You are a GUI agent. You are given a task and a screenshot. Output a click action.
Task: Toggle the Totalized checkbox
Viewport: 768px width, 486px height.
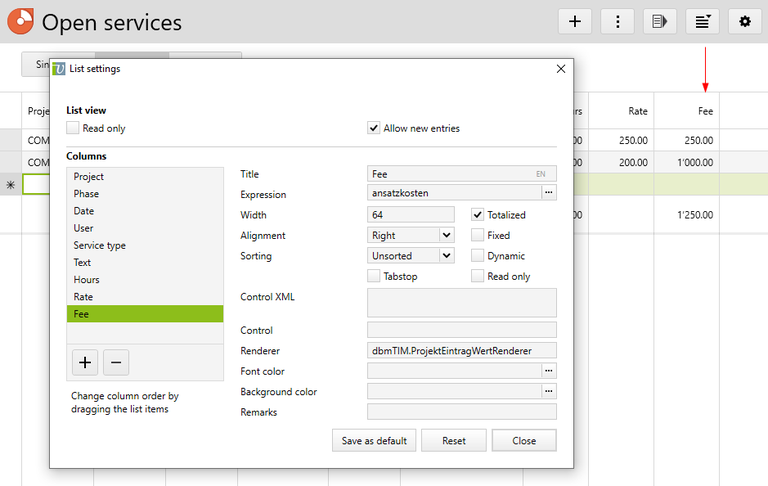(x=478, y=215)
